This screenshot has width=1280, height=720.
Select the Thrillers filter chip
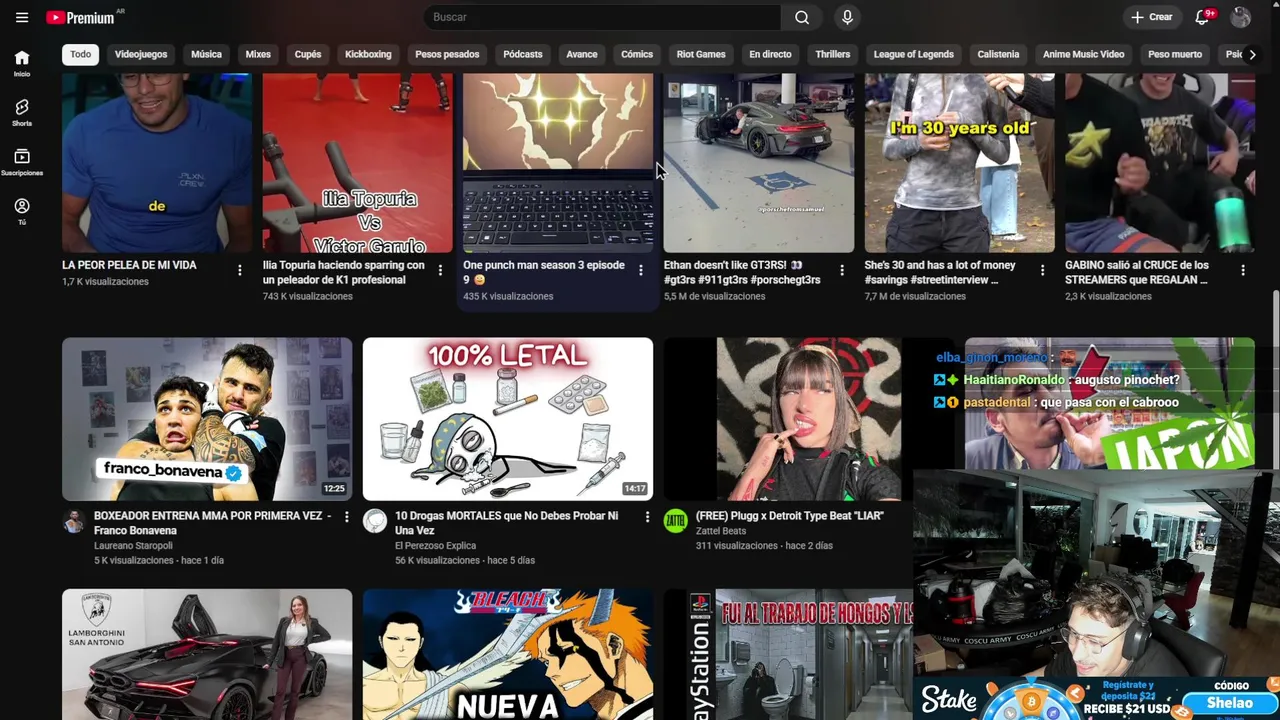coord(833,54)
